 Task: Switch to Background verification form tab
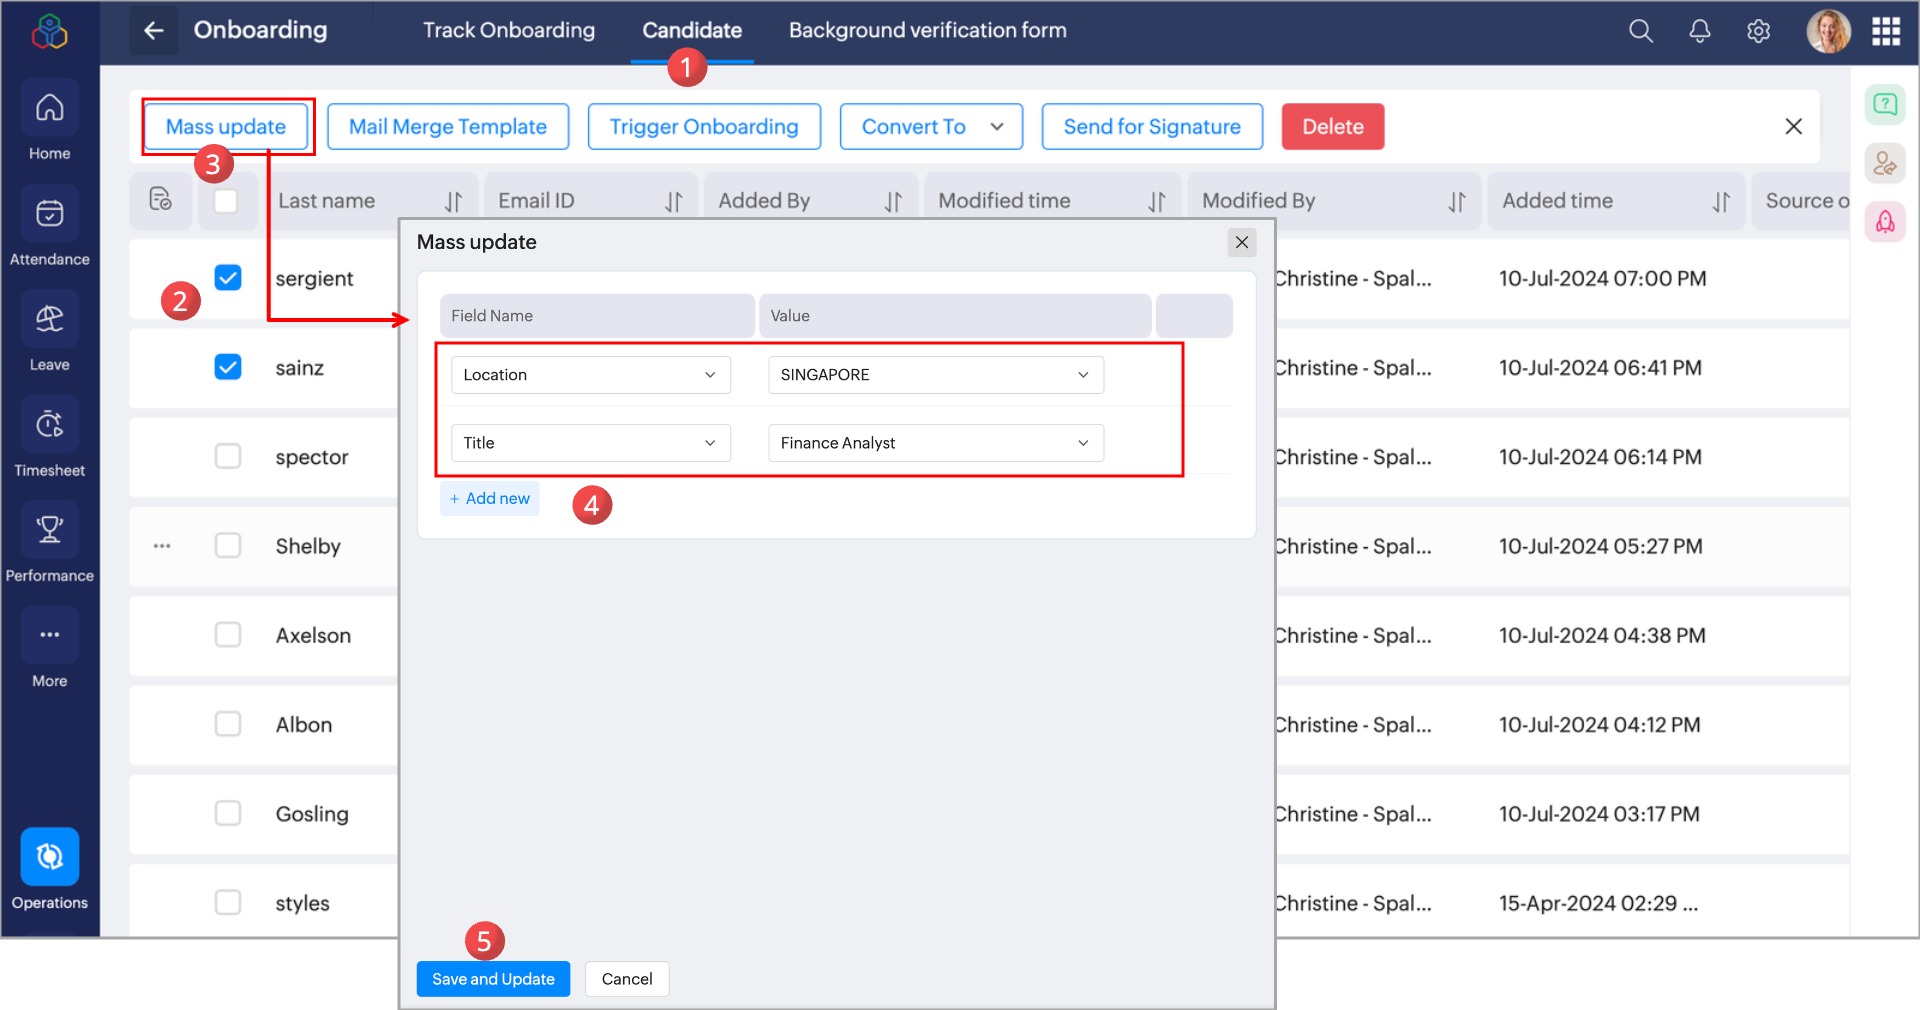point(928,30)
